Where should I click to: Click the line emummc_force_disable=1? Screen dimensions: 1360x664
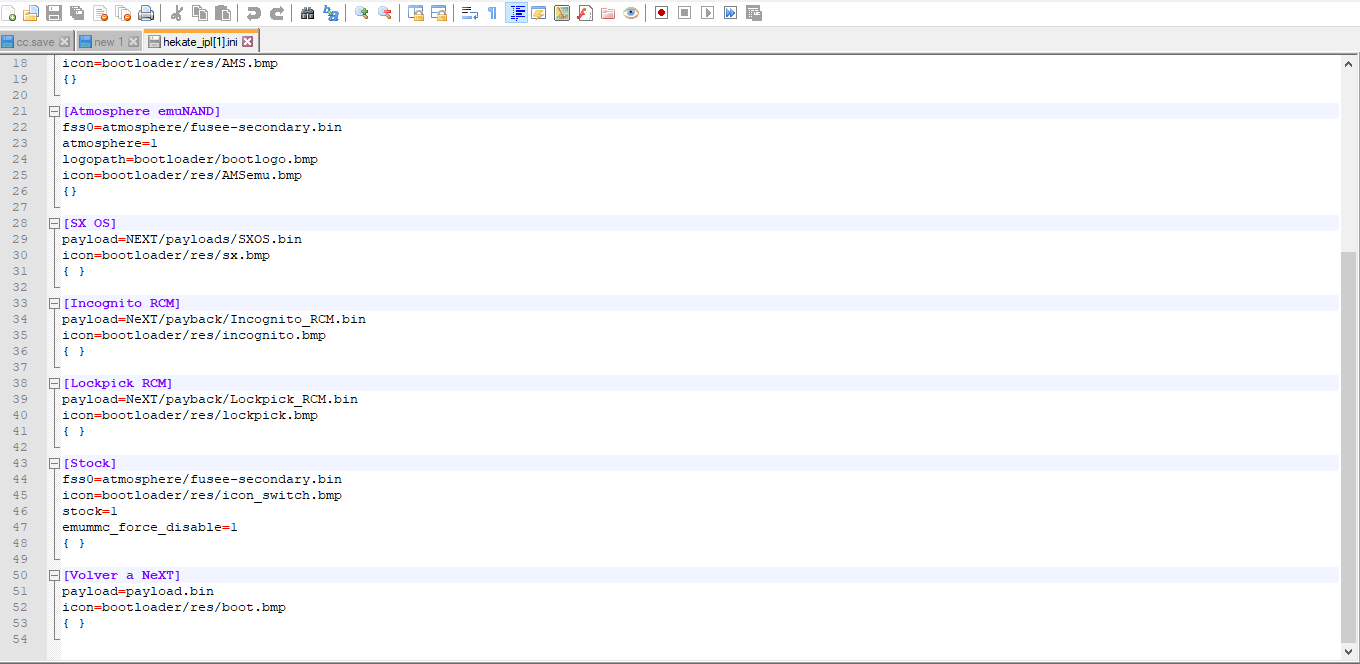(150, 528)
